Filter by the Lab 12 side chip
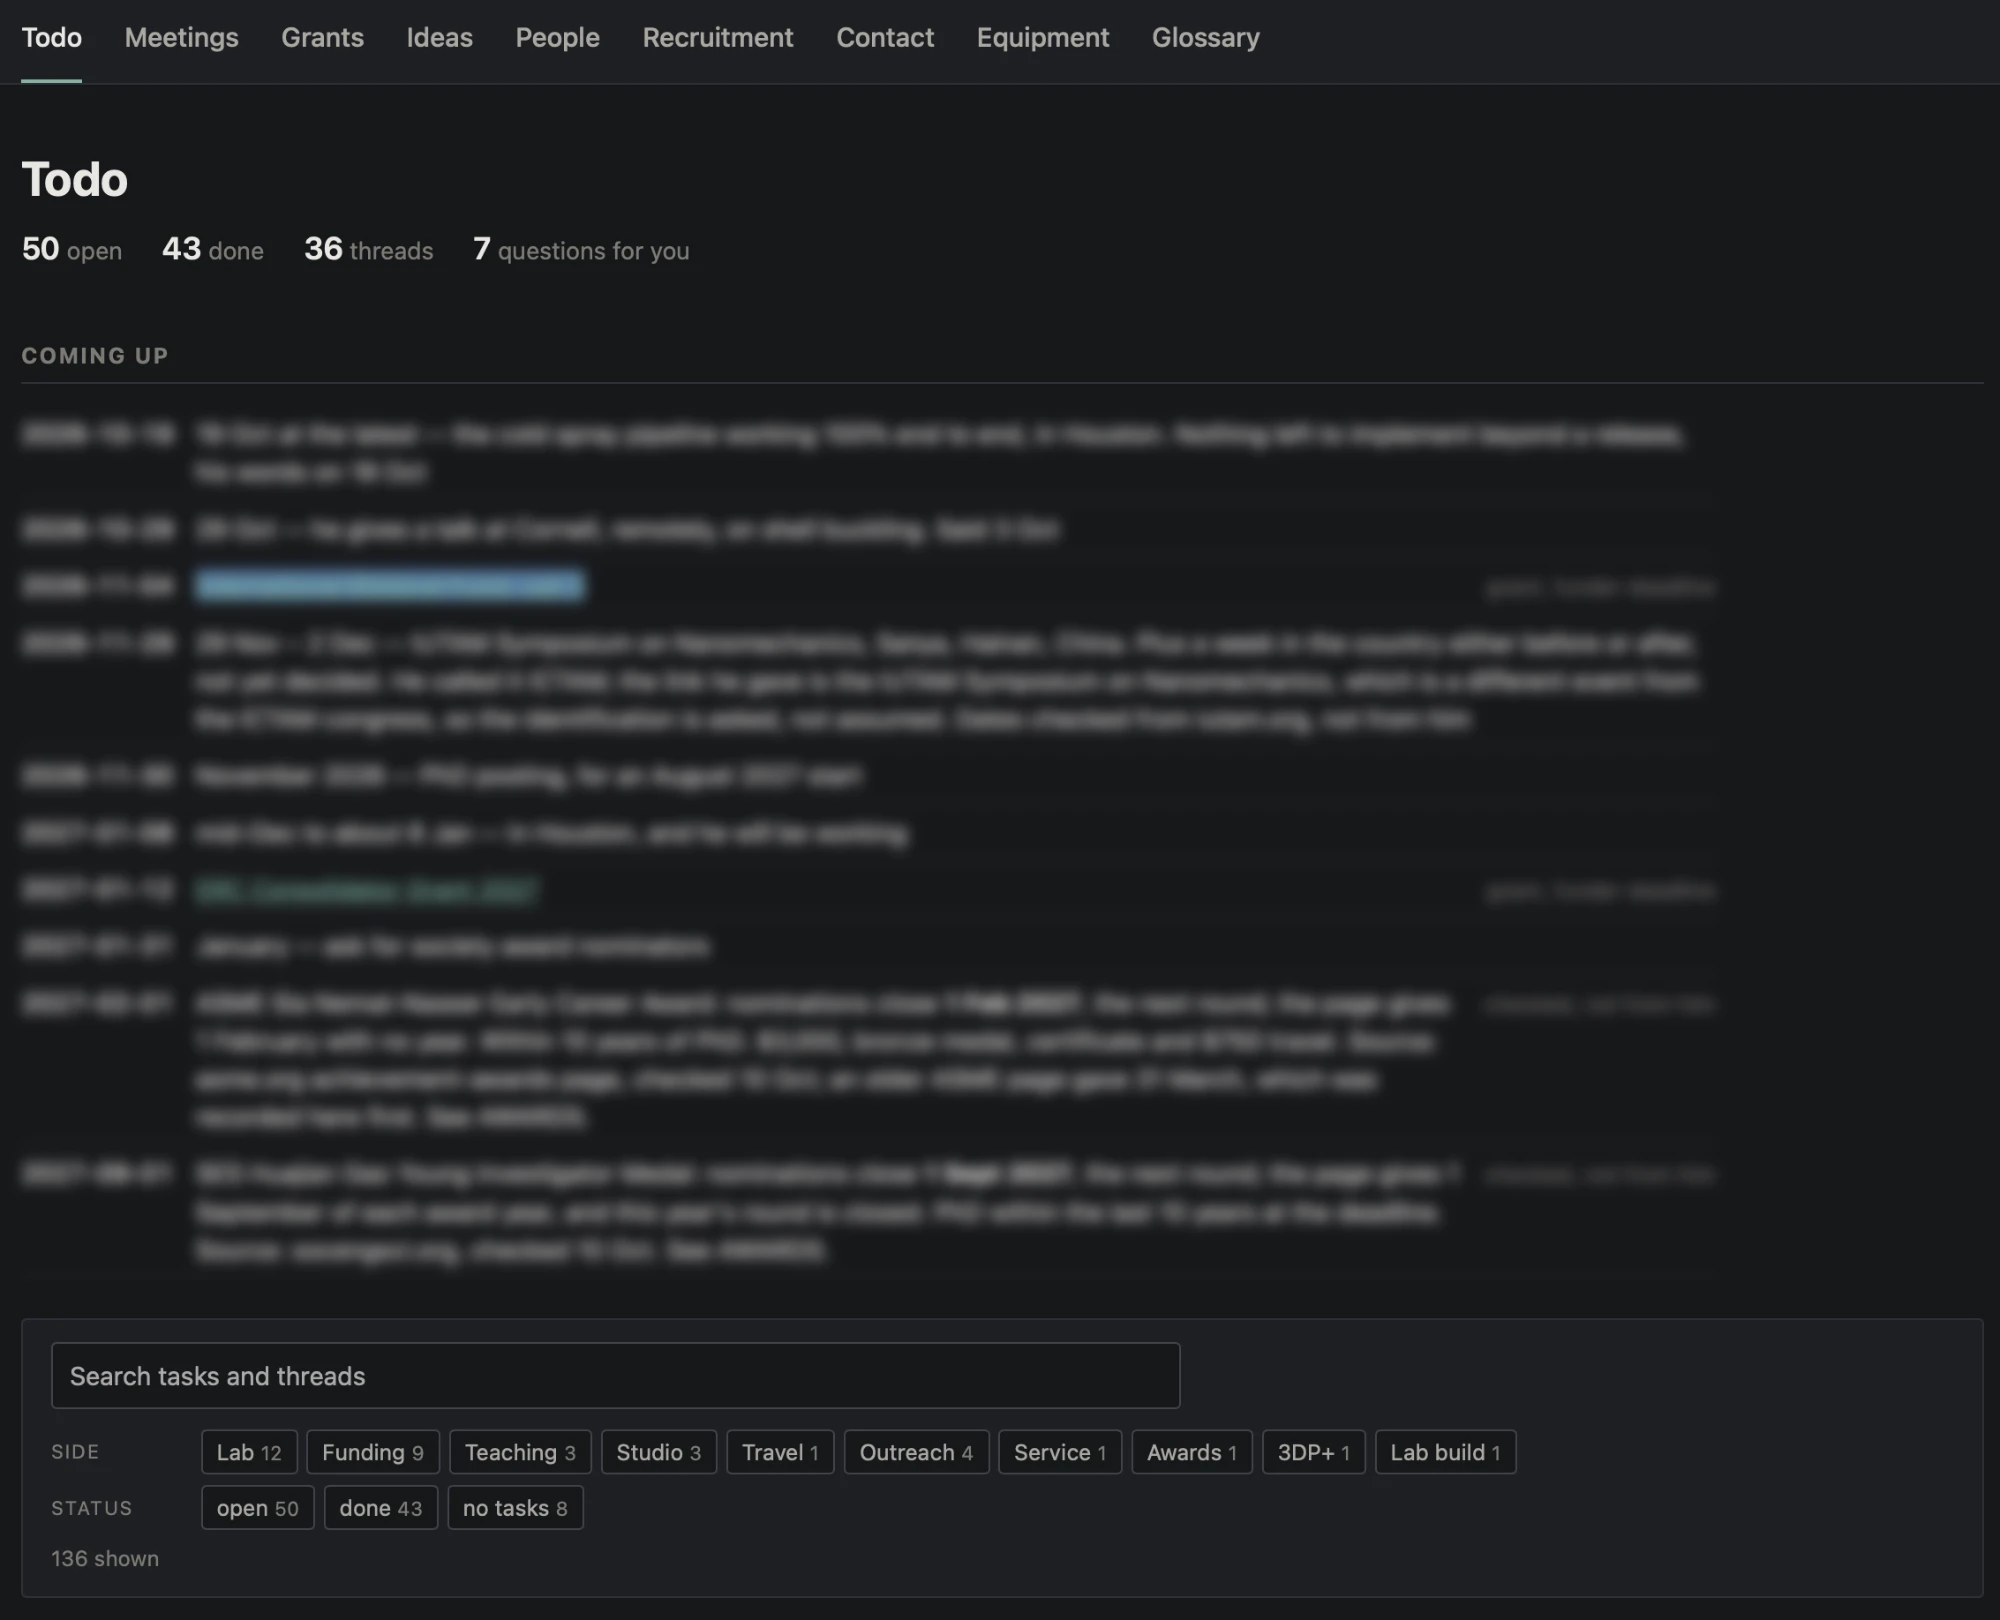 (x=249, y=1452)
